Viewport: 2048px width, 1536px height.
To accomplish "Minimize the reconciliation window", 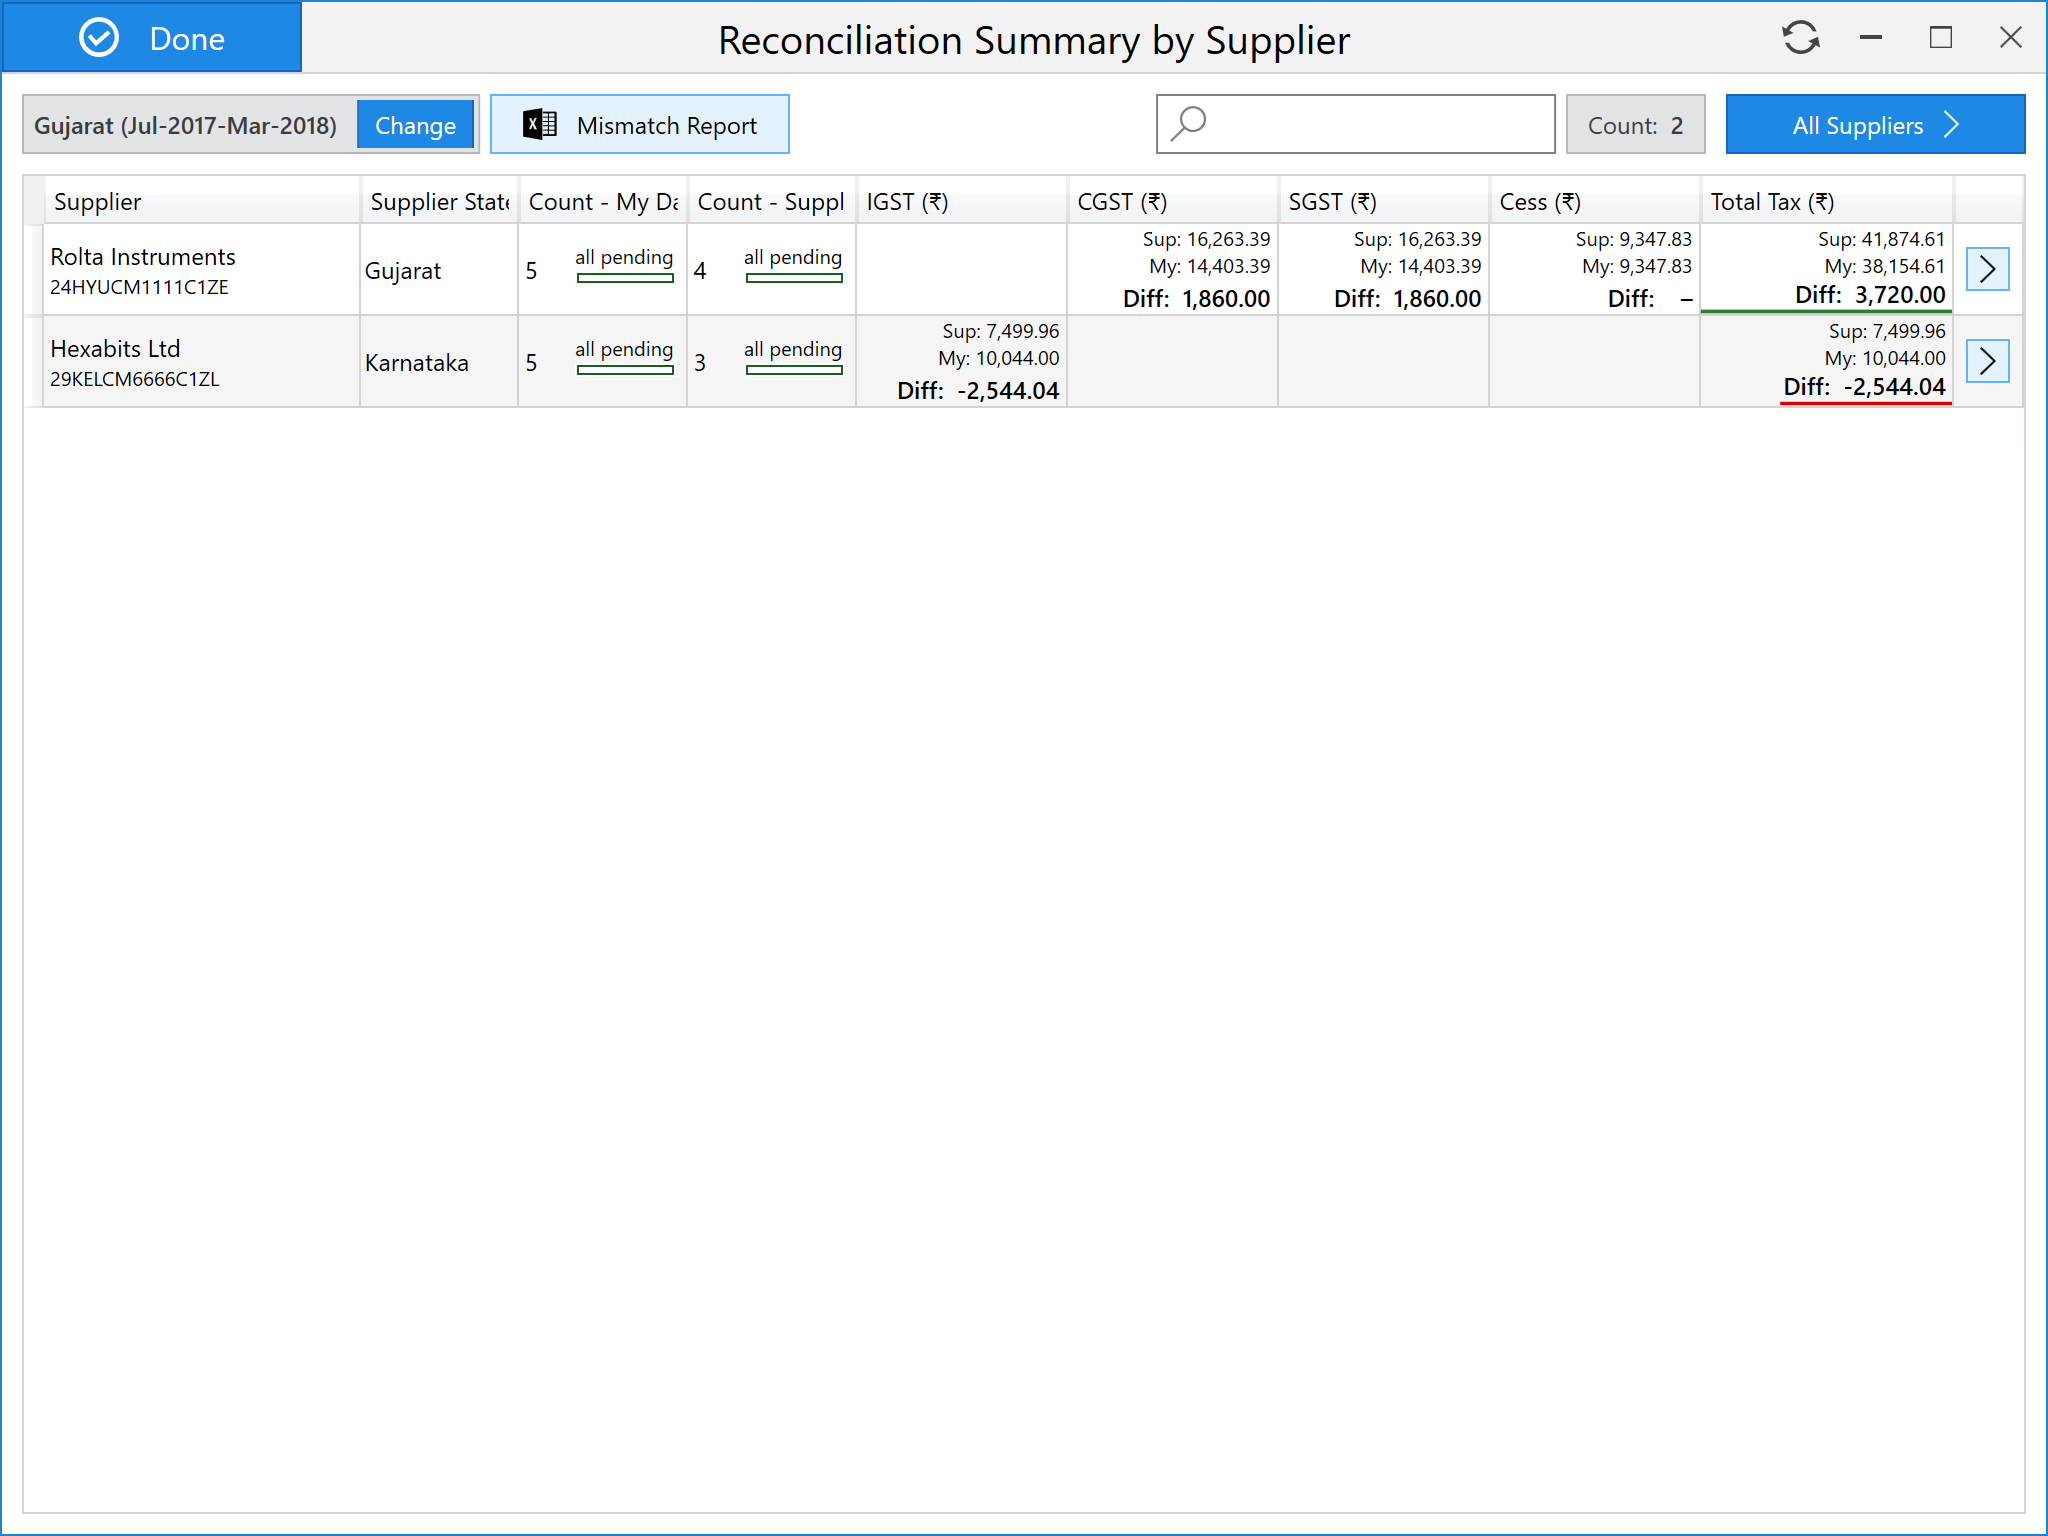I will pos(1870,38).
